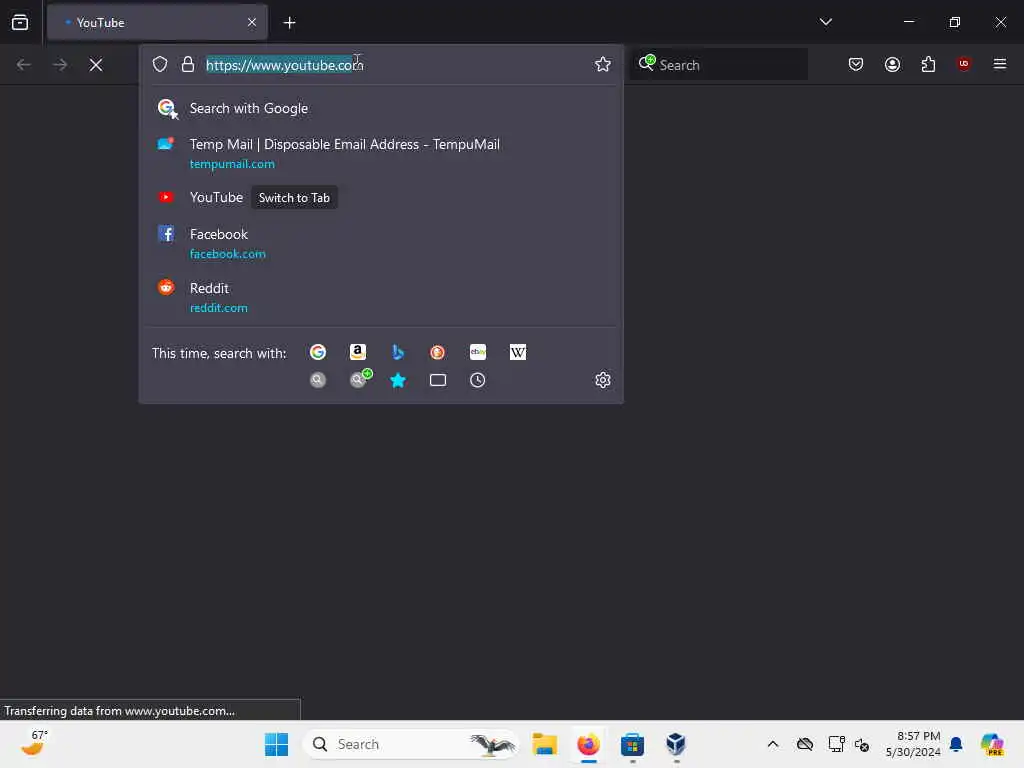This screenshot has width=1024, height=768.
Task: Search in open Tabs
Action: coord(438,380)
